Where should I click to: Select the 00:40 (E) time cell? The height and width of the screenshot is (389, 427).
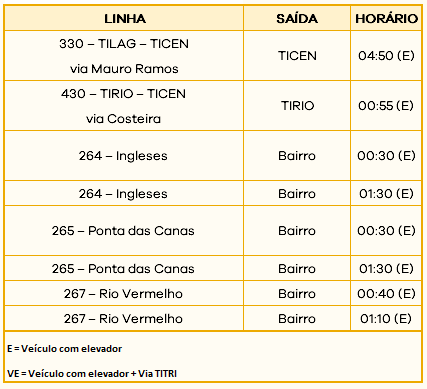[x=386, y=293]
